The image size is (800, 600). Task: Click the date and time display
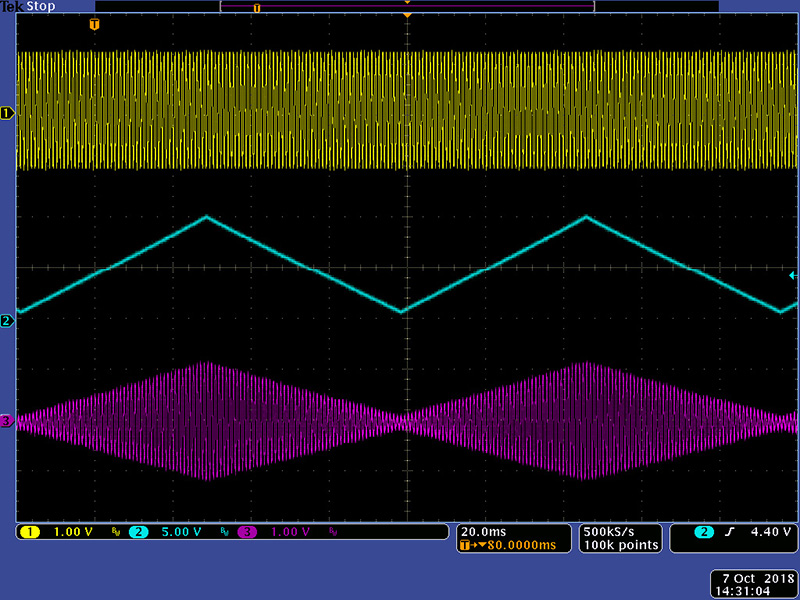click(x=752, y=584)
